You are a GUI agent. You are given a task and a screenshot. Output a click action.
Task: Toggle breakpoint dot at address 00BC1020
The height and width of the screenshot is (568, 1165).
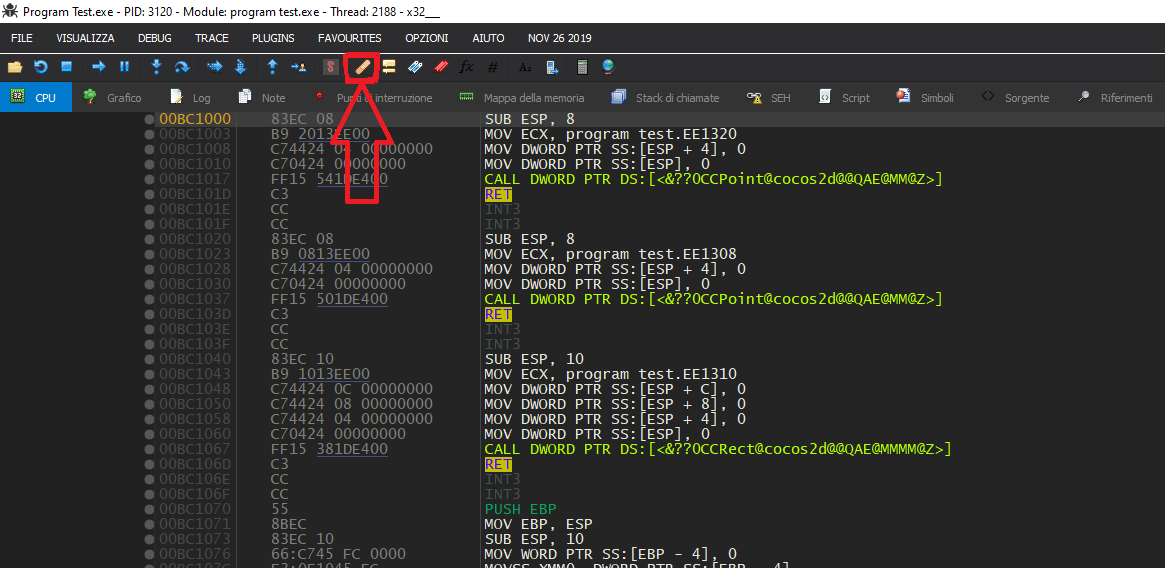(x=149, y=239)
